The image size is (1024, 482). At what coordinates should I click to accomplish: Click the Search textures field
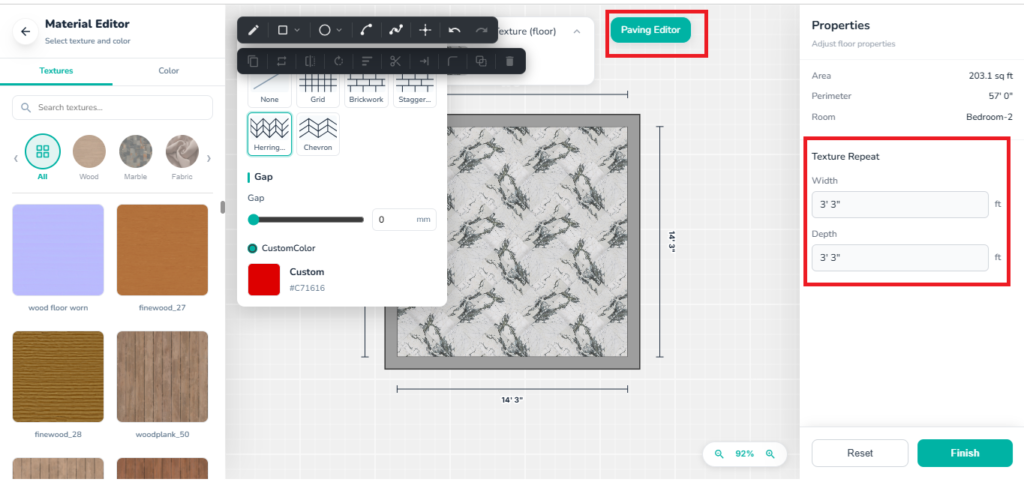point(112,108)
